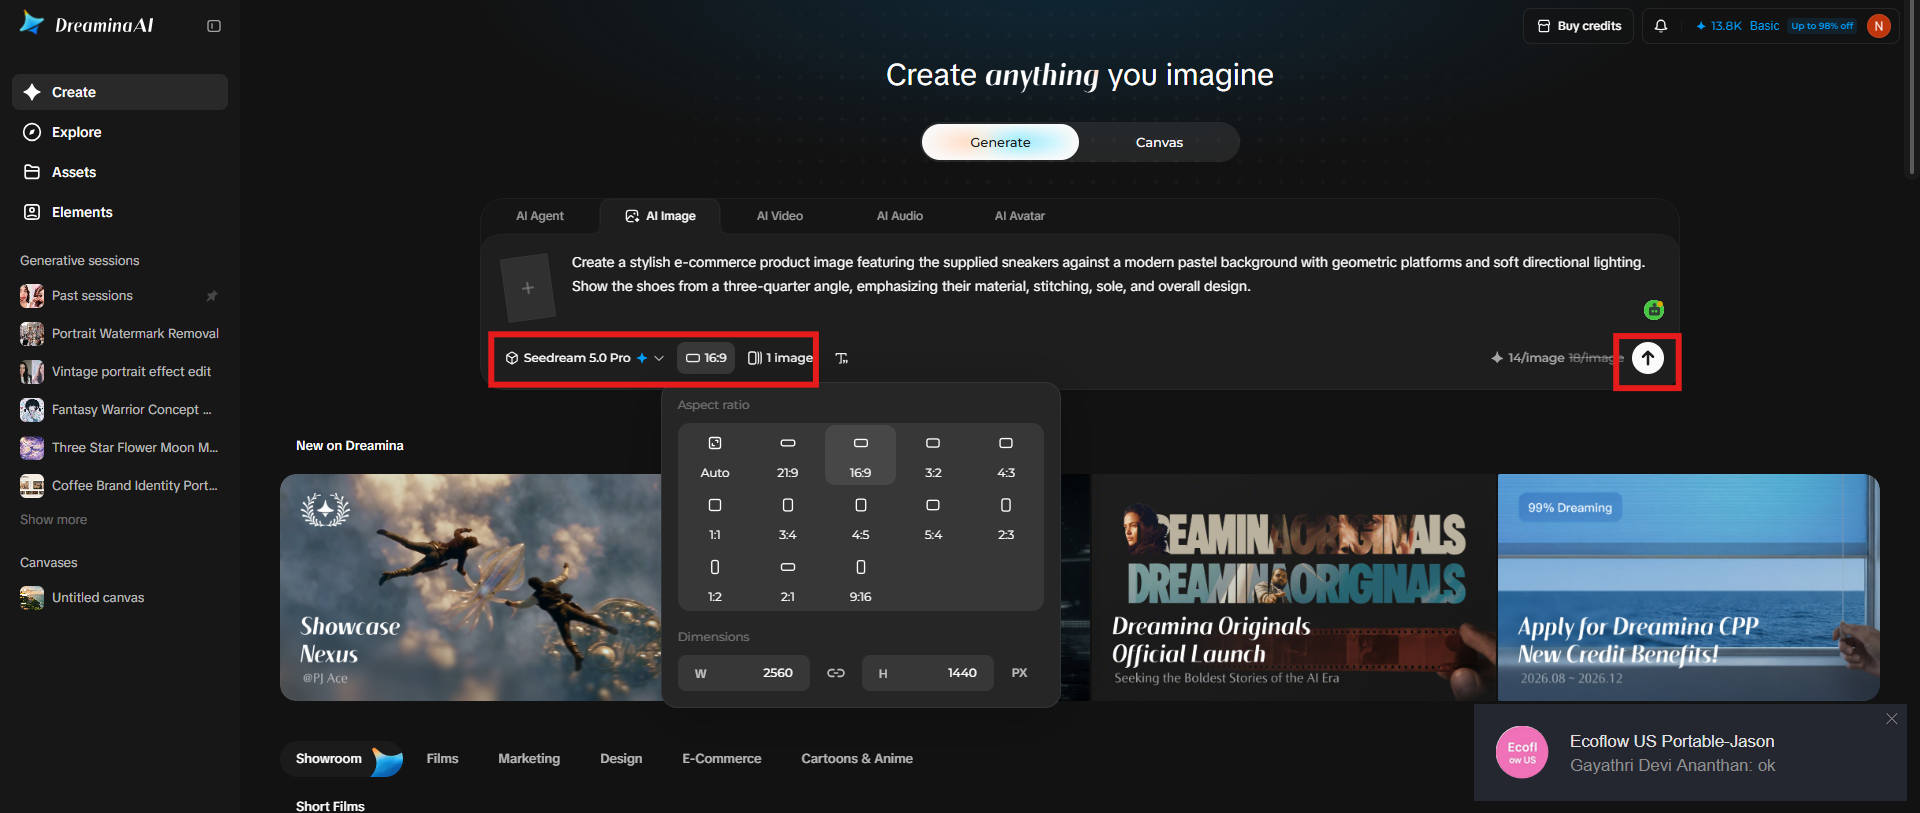Viewport: 1920px width, 813px height.
Task: Submit the prompt with the arrow button
Action: tap(1648, 358)
